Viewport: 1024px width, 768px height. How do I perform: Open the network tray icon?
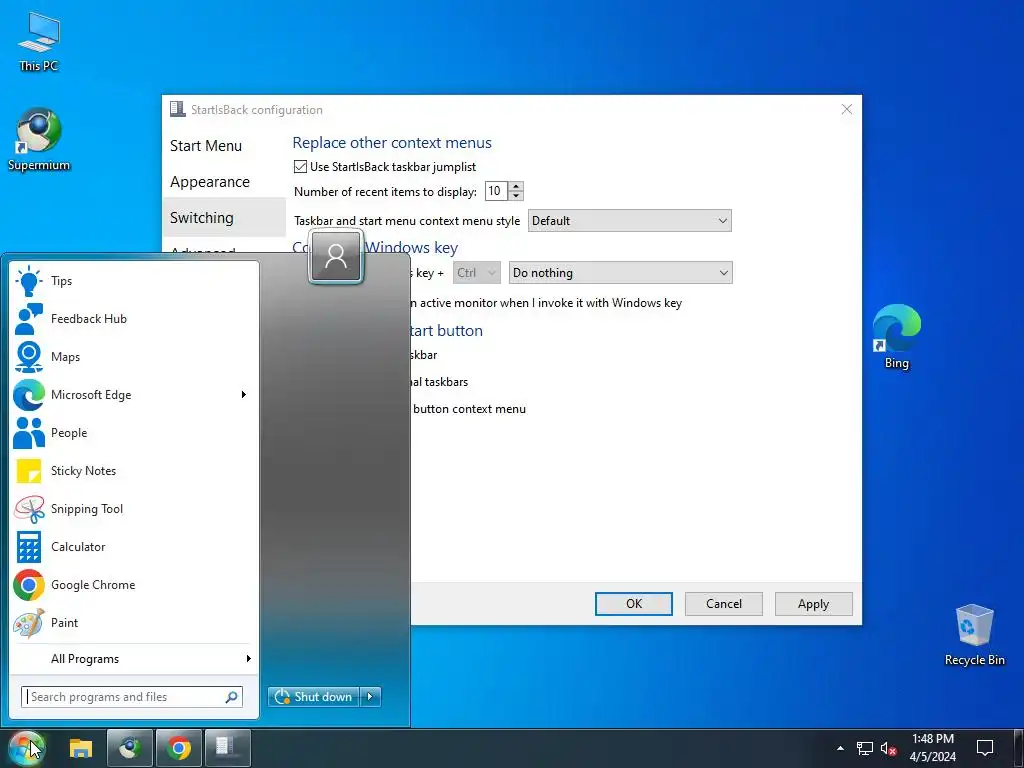[865, 748]
